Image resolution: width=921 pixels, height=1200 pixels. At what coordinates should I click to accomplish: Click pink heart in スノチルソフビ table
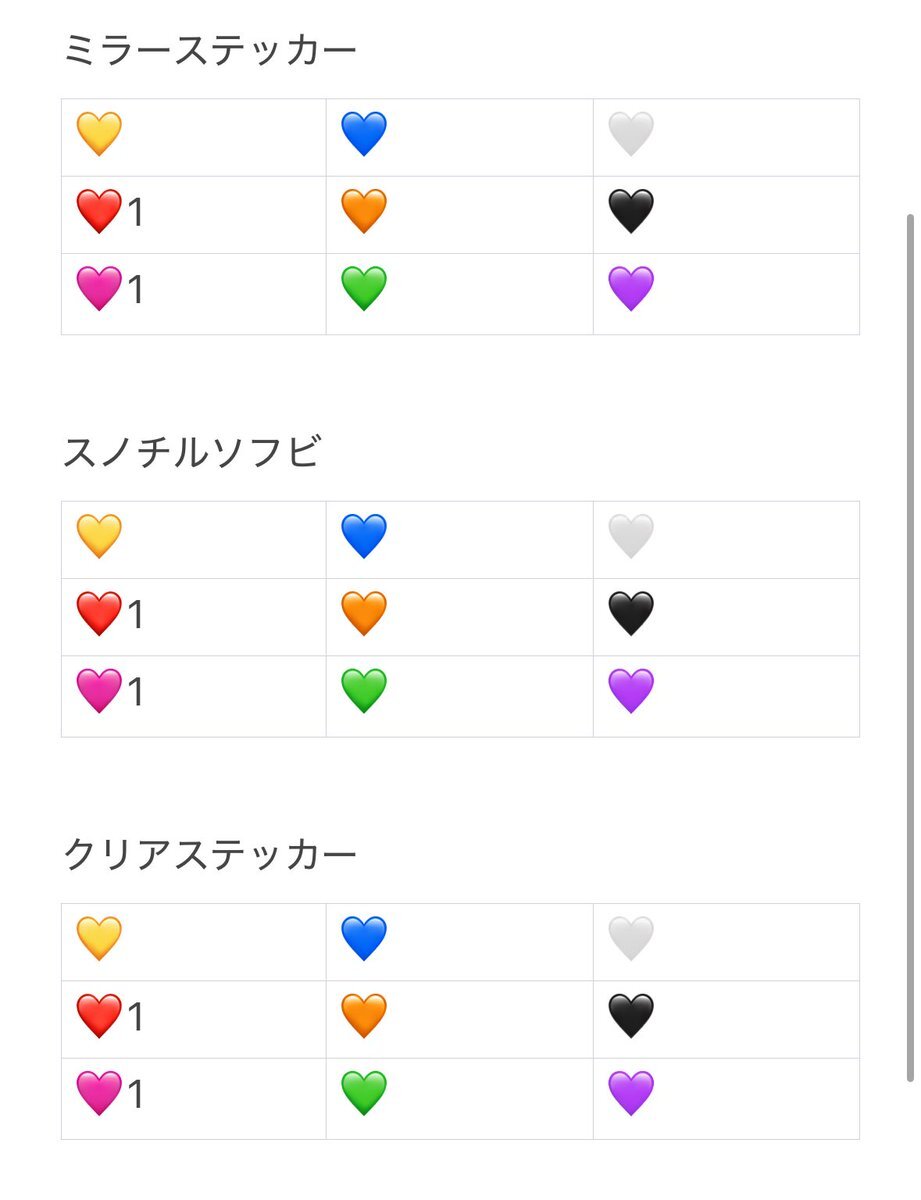[99, 692]
